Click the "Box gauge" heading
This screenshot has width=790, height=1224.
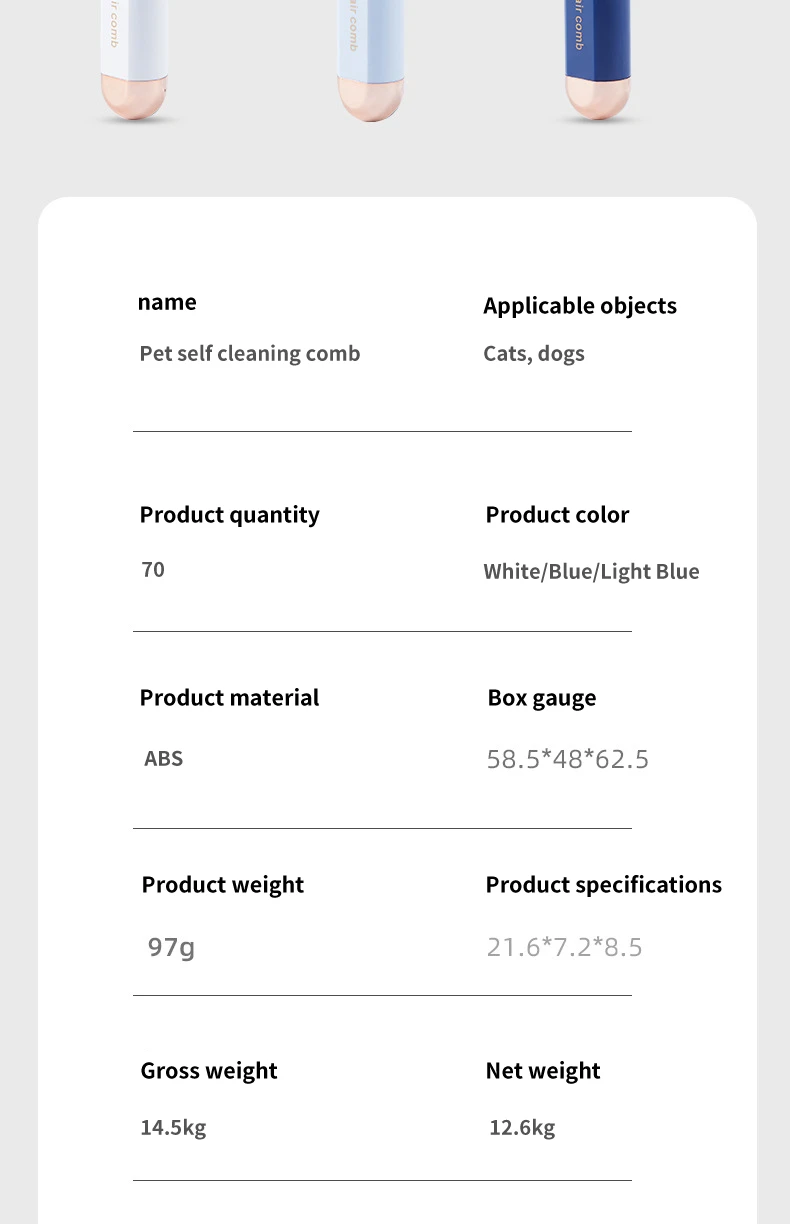click(x=541, y=698)
